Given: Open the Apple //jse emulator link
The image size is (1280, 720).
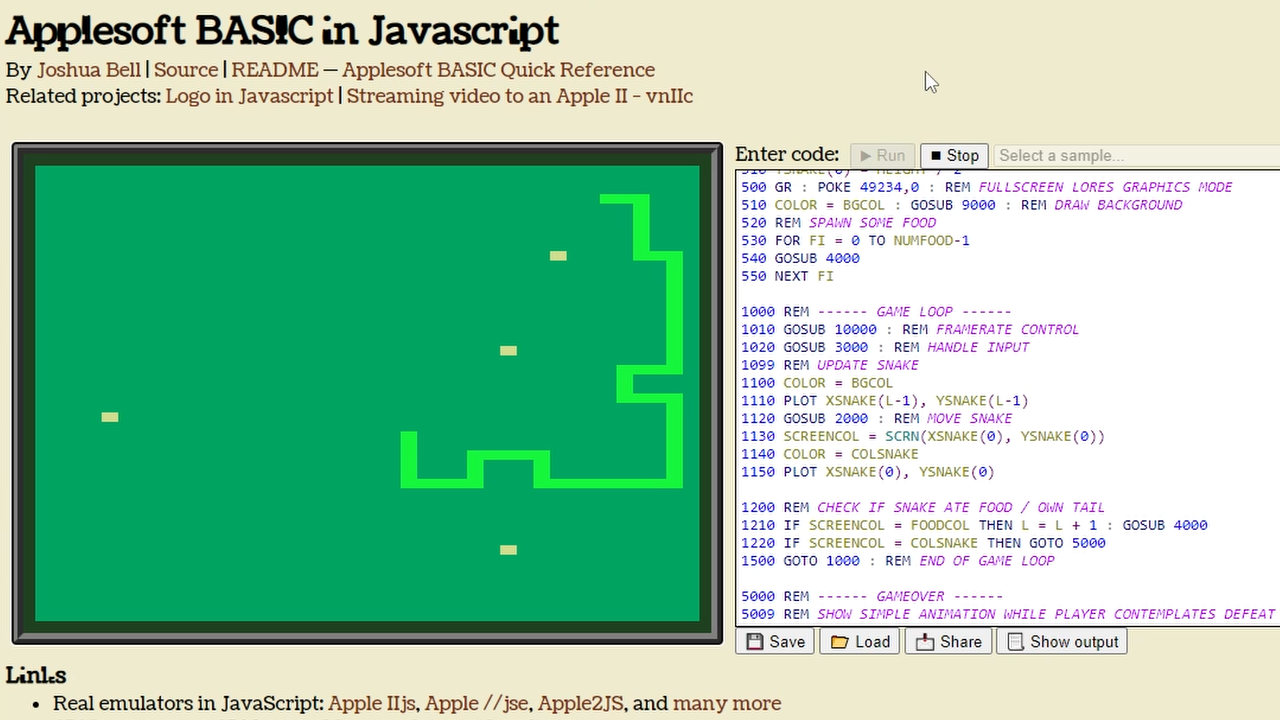Looking at the screenshot, I should pyautogui.click(x=476, y=704).
